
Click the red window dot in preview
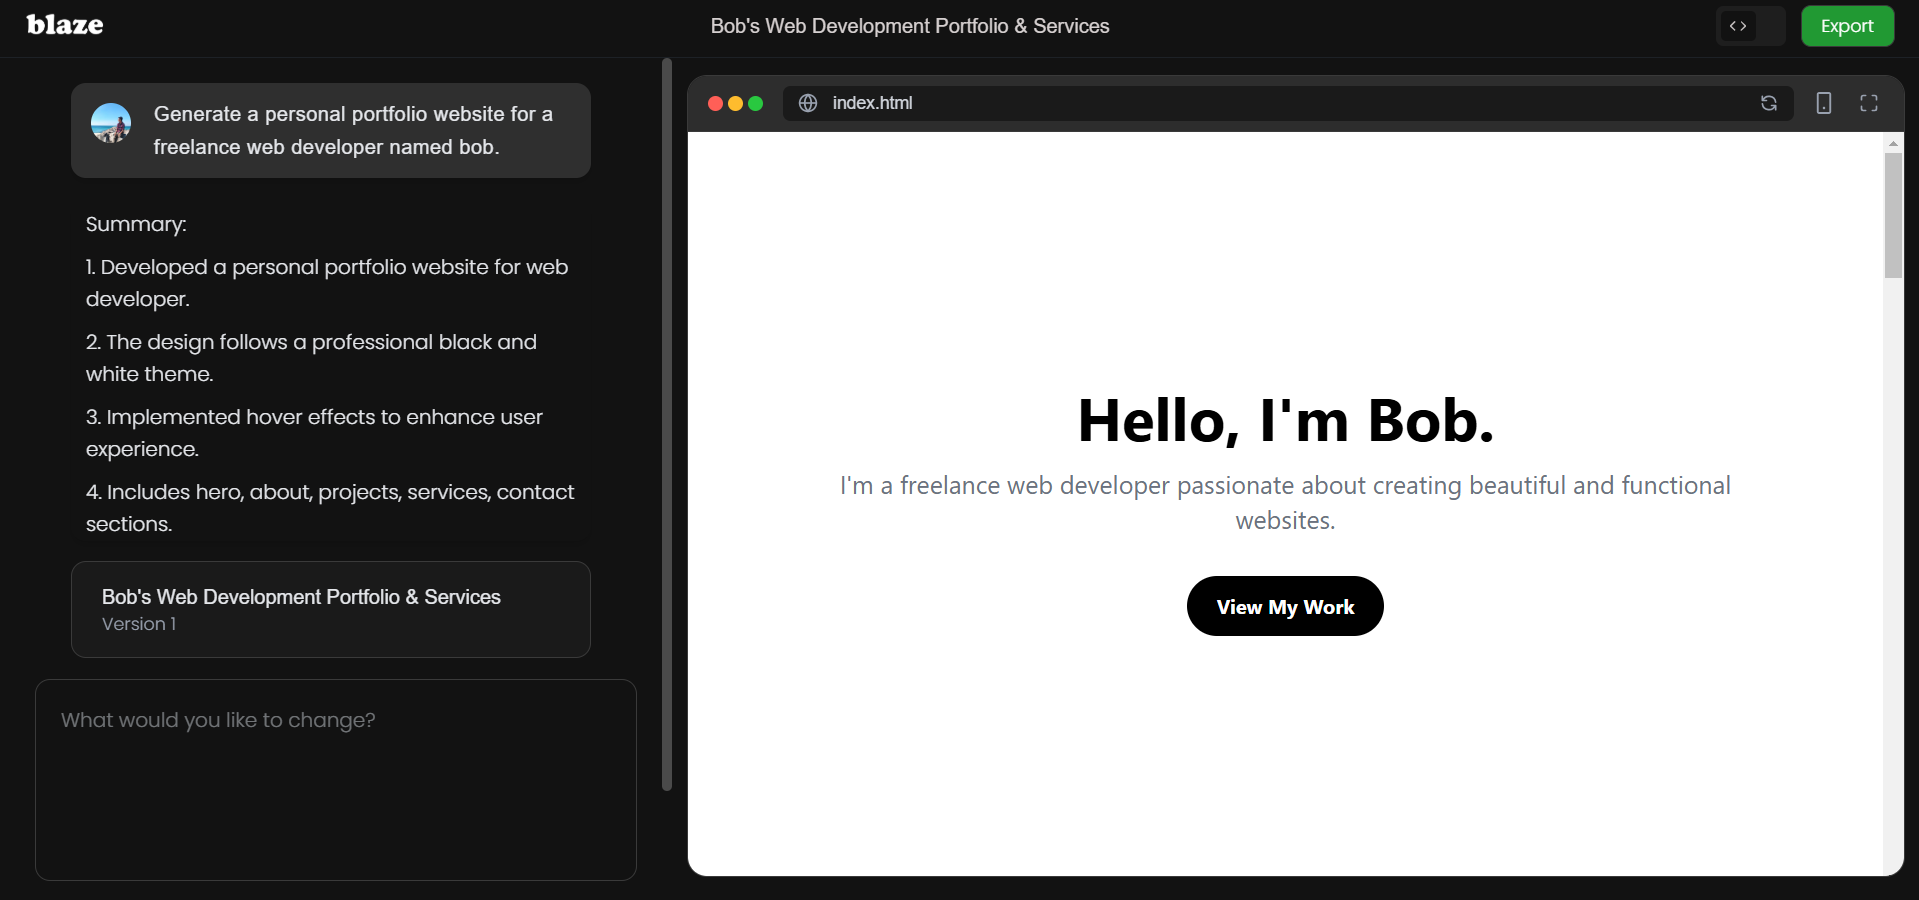click(x=715, y=103)
